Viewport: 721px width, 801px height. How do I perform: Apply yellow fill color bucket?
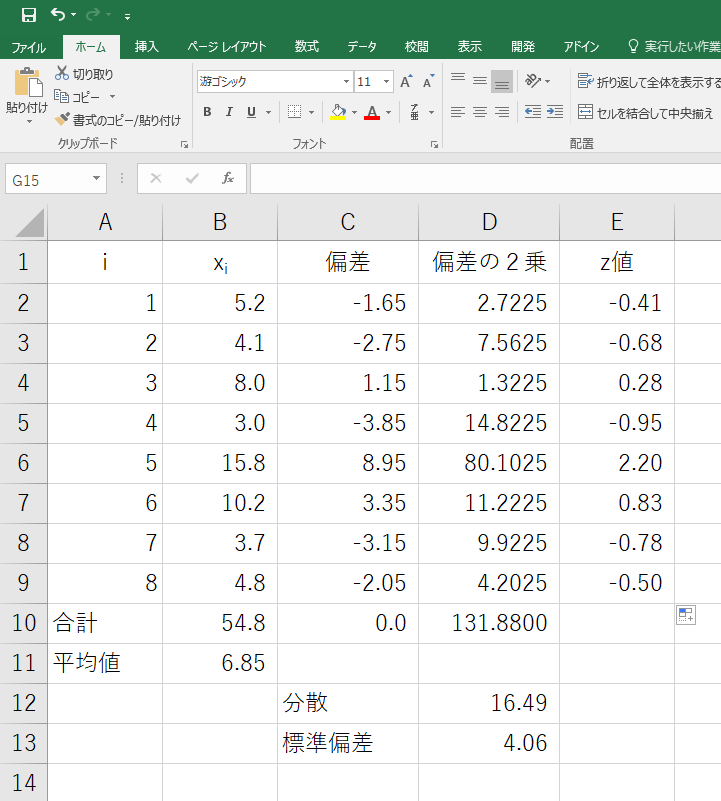[x=338, y=112]
